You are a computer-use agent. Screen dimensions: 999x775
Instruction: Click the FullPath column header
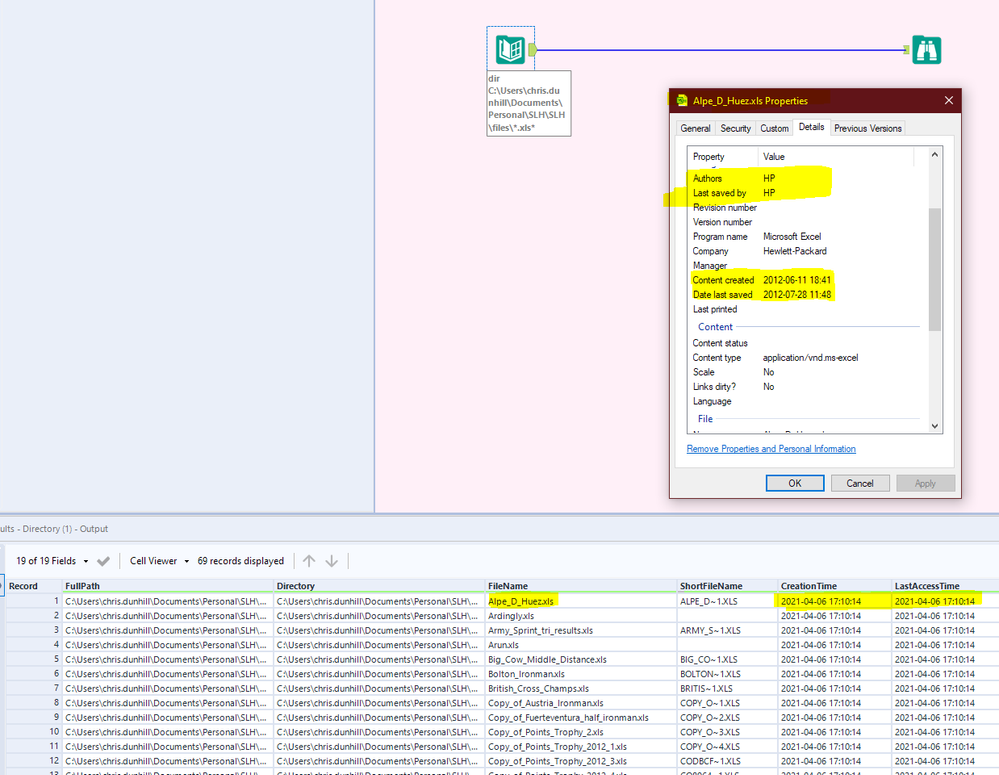point(168,586)
